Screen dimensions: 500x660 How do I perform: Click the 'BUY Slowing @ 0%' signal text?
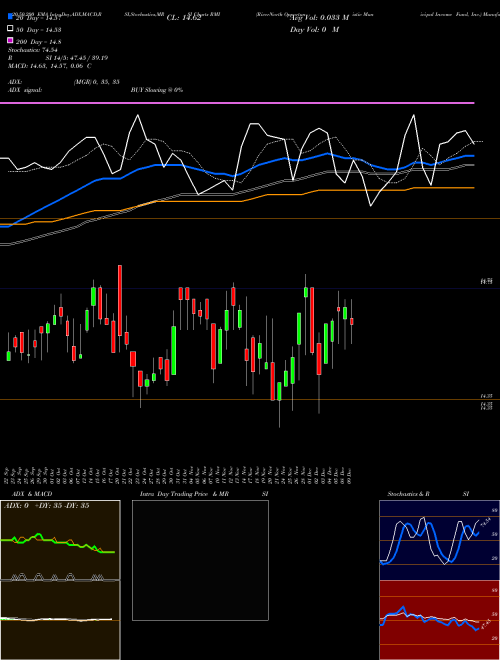tap(157, 90)
